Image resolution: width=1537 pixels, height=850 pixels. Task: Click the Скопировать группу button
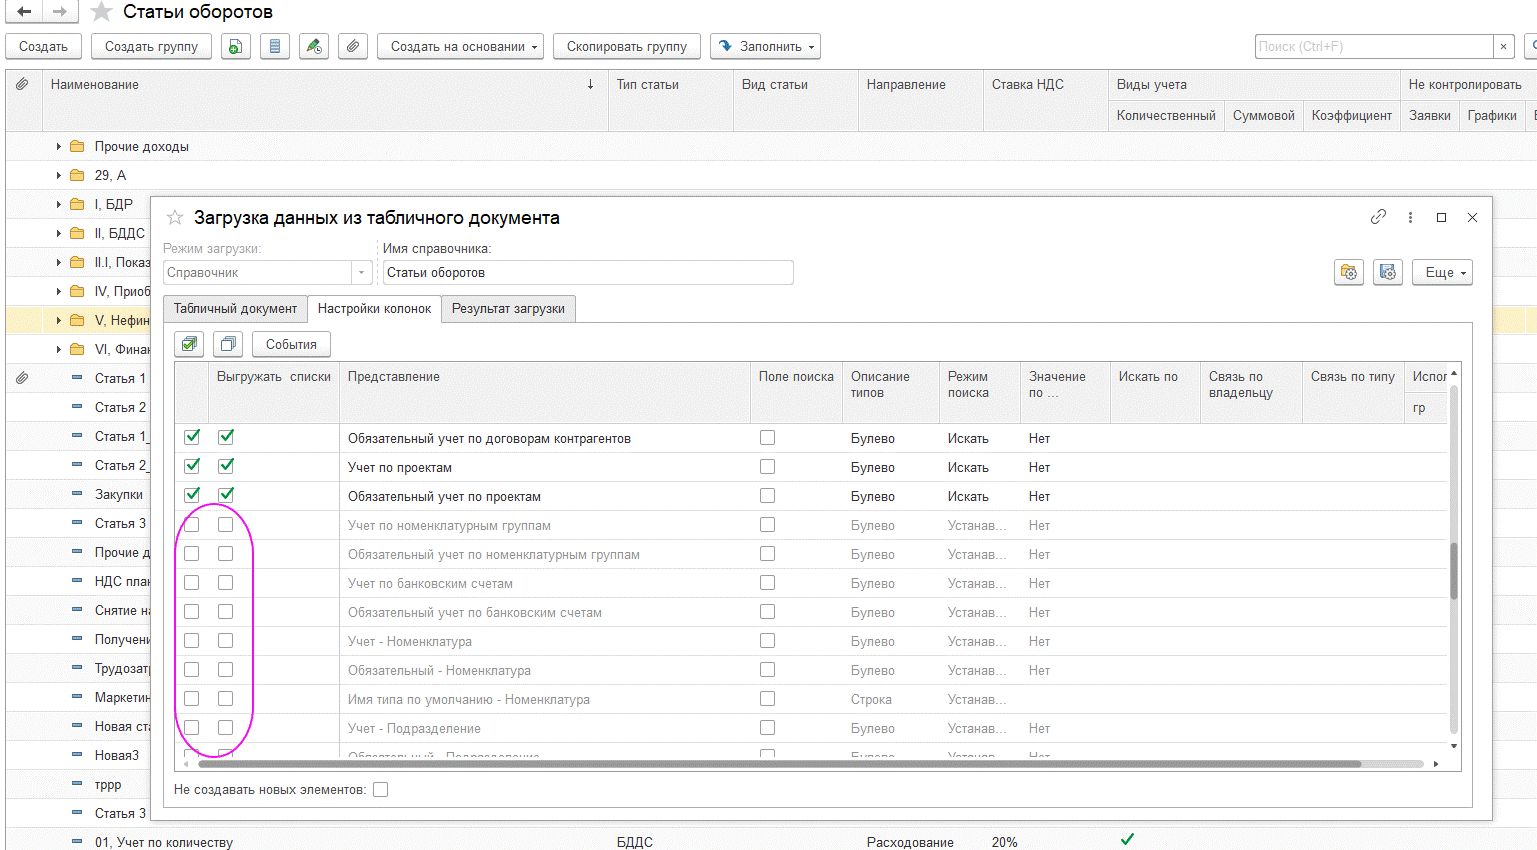(x=627, y=46)
